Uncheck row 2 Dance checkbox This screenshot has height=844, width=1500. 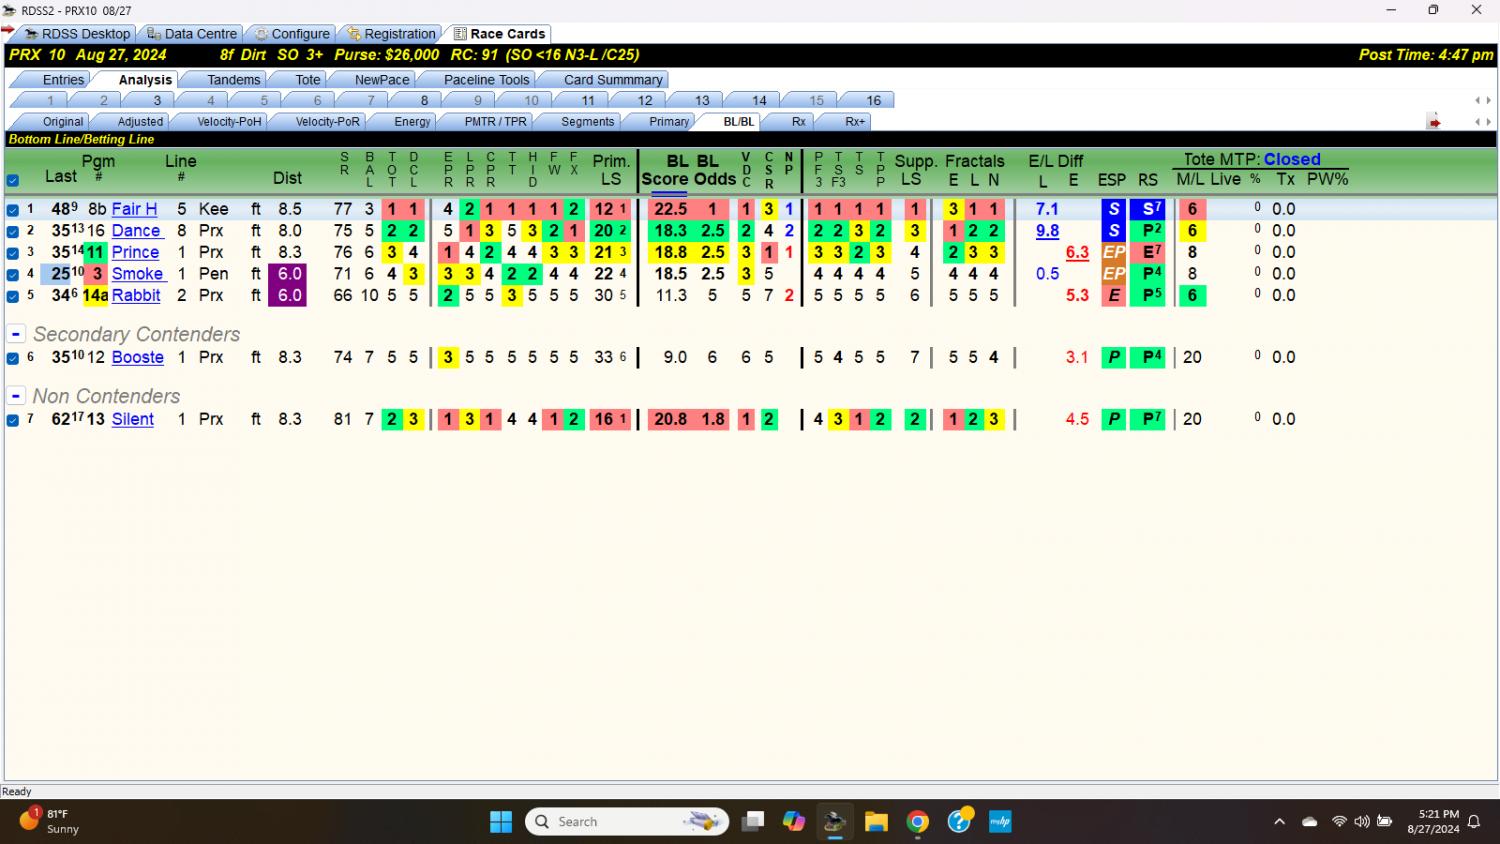(13, 231)
